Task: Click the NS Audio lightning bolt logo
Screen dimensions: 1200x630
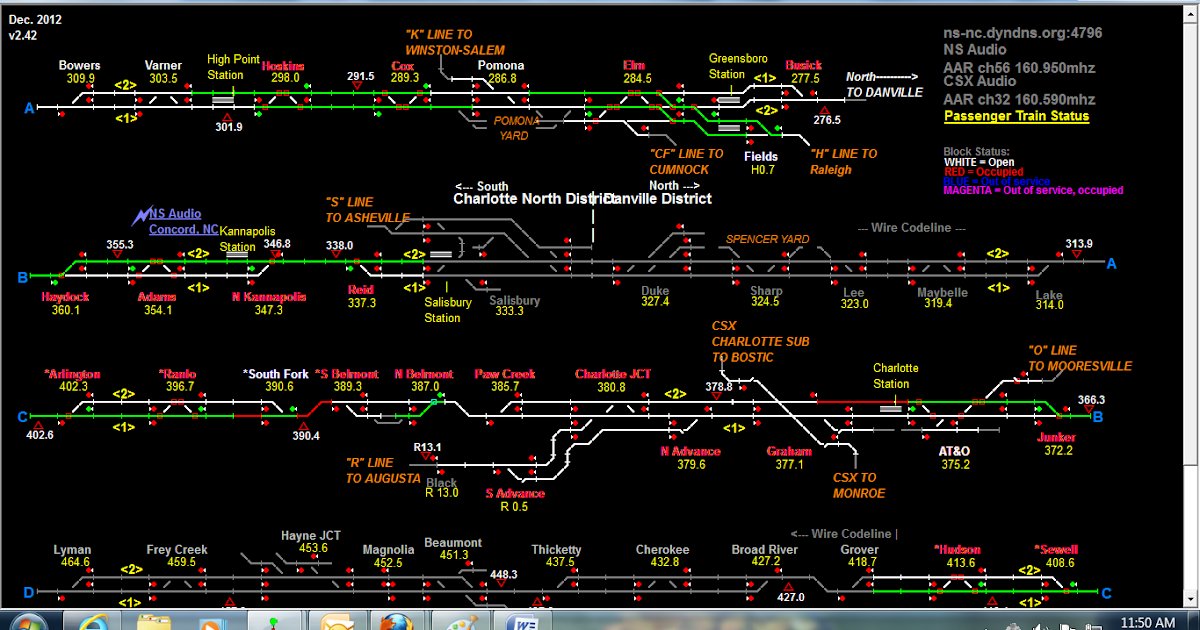Action: coord(143,213)
